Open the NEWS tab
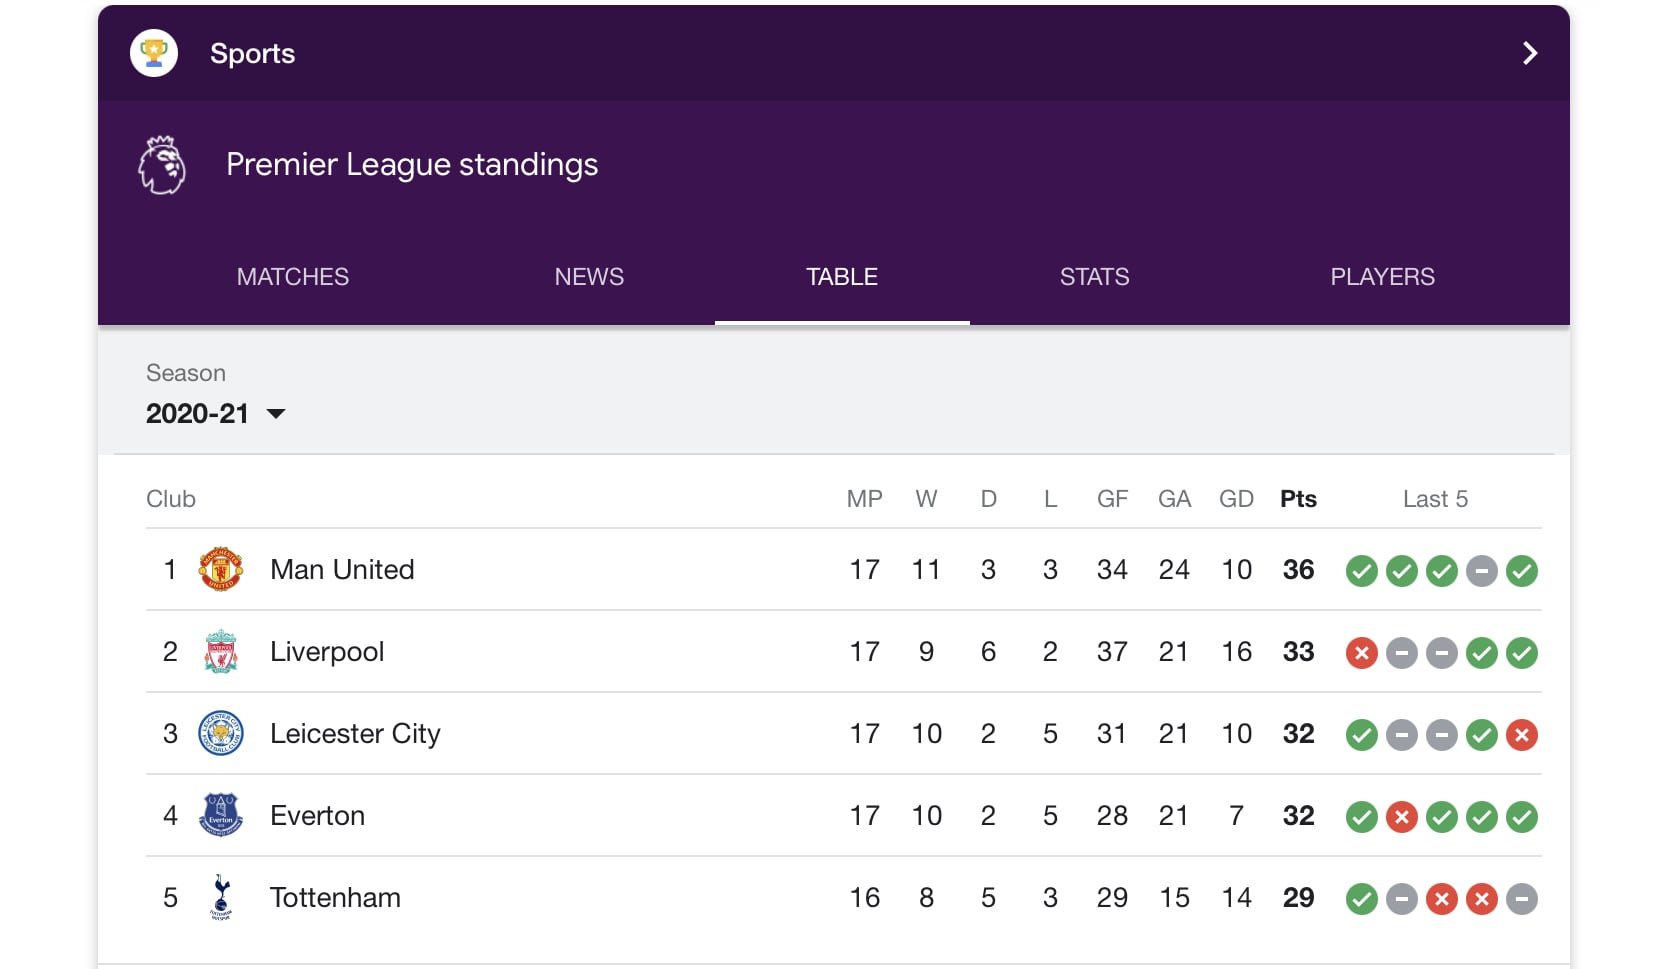 click(589, 277)
